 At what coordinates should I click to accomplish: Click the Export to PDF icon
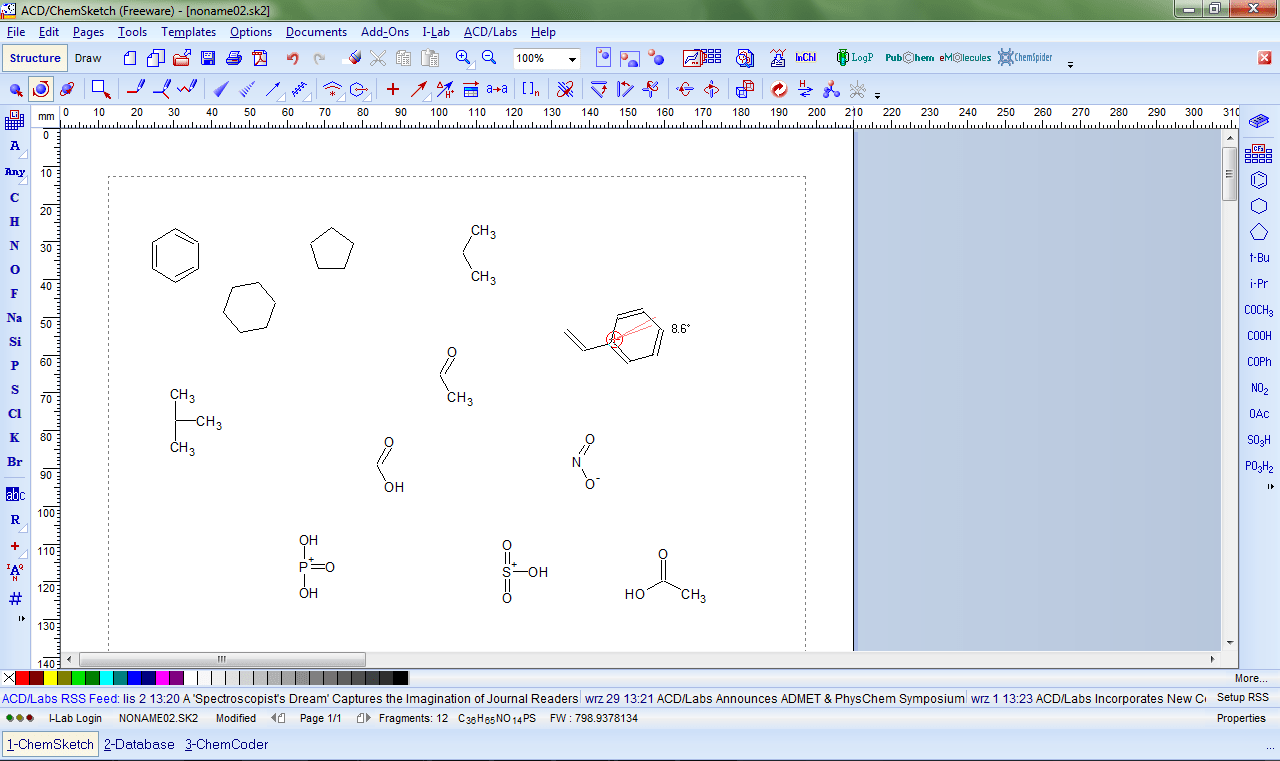pos(260,58)
